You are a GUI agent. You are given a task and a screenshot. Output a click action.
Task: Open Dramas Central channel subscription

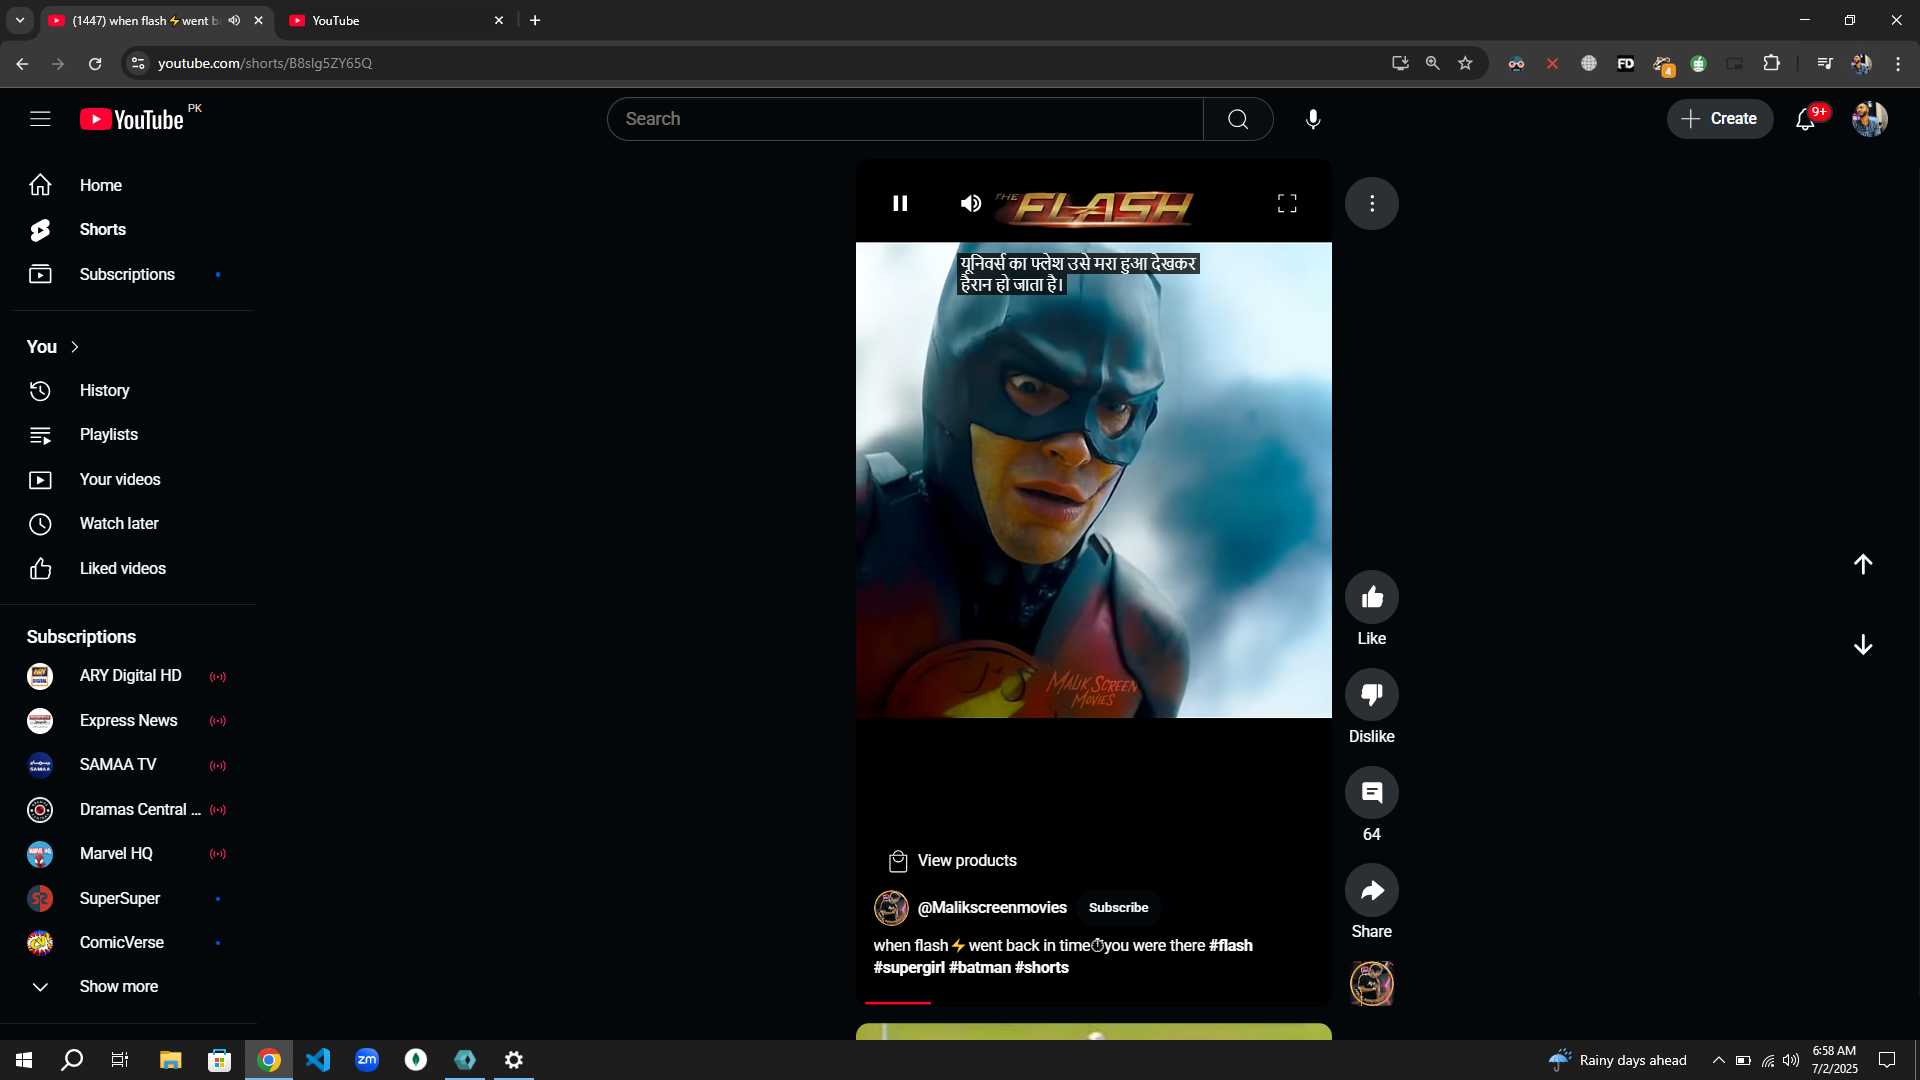point(128,810)
